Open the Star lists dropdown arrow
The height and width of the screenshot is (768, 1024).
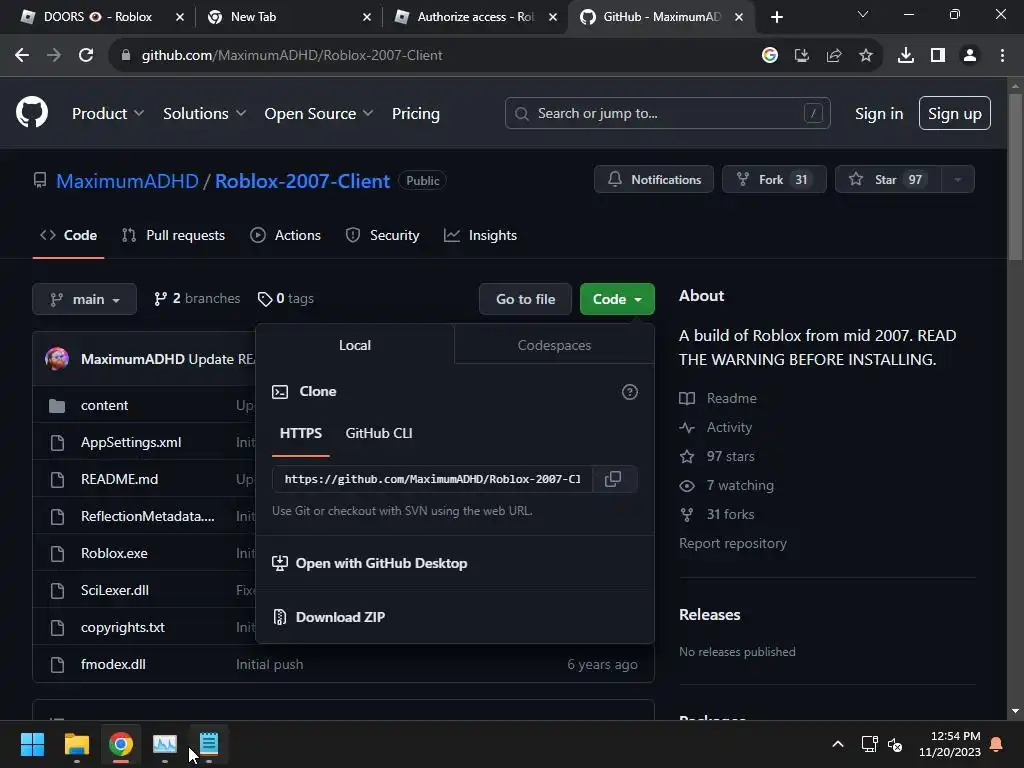click(957, 180)
